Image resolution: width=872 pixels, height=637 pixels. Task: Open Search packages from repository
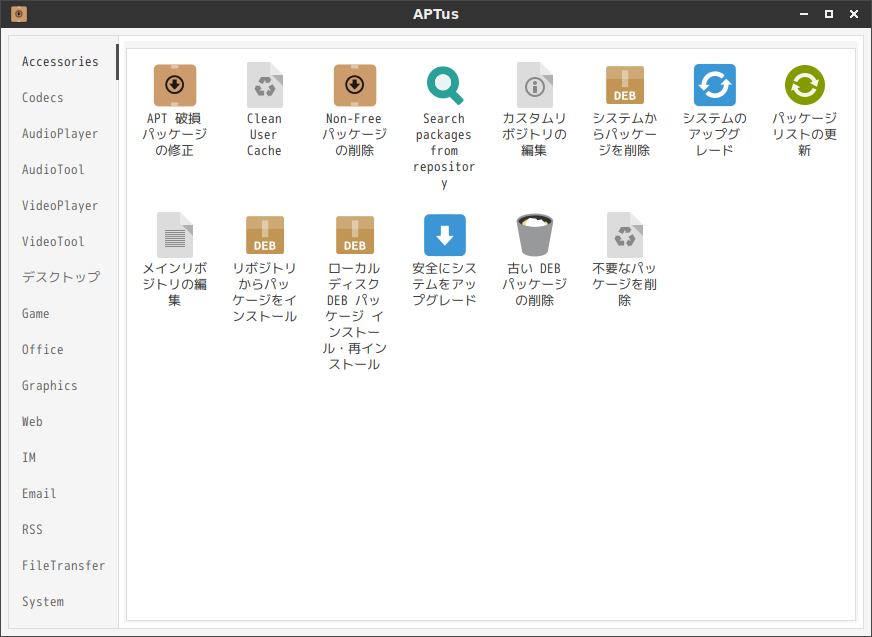tap(444, 85)
